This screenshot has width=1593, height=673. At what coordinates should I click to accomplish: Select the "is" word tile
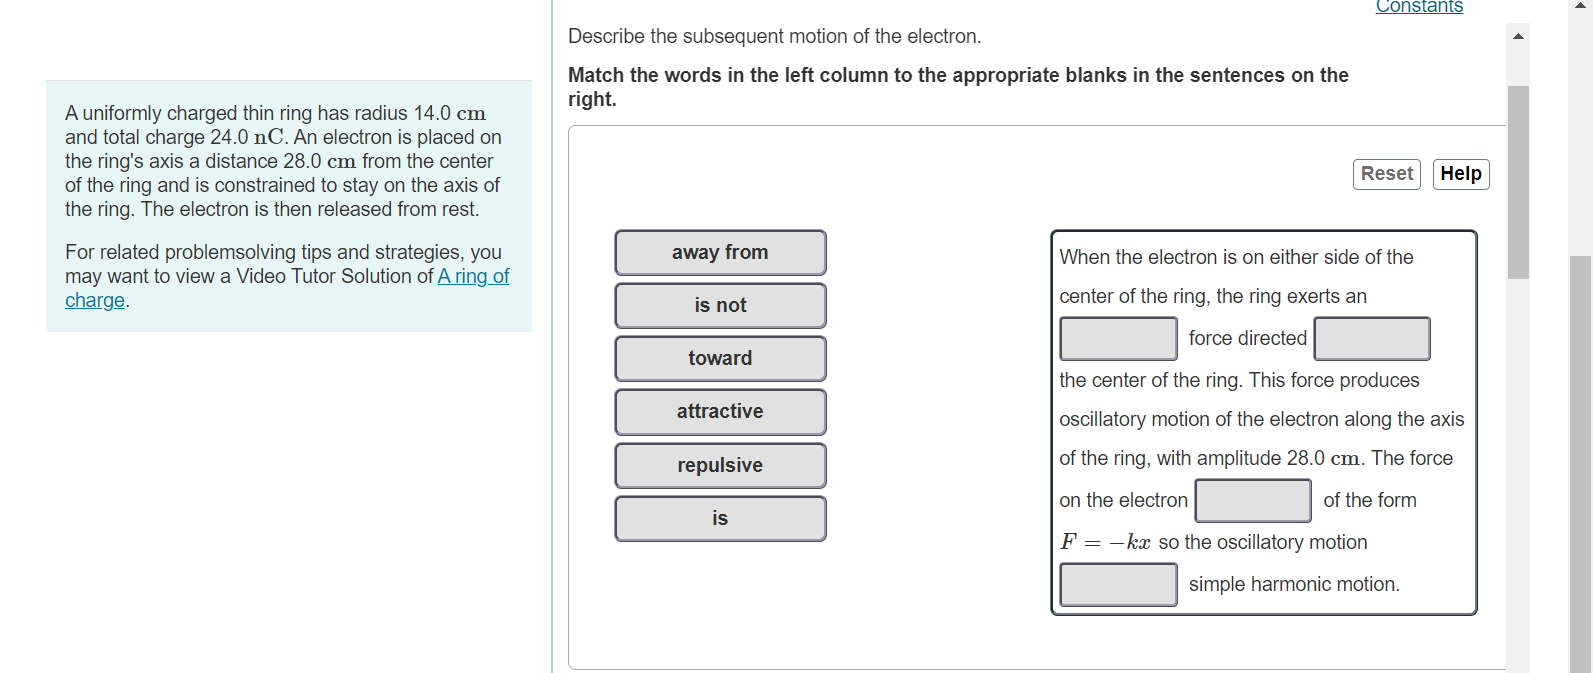point(720,518)
